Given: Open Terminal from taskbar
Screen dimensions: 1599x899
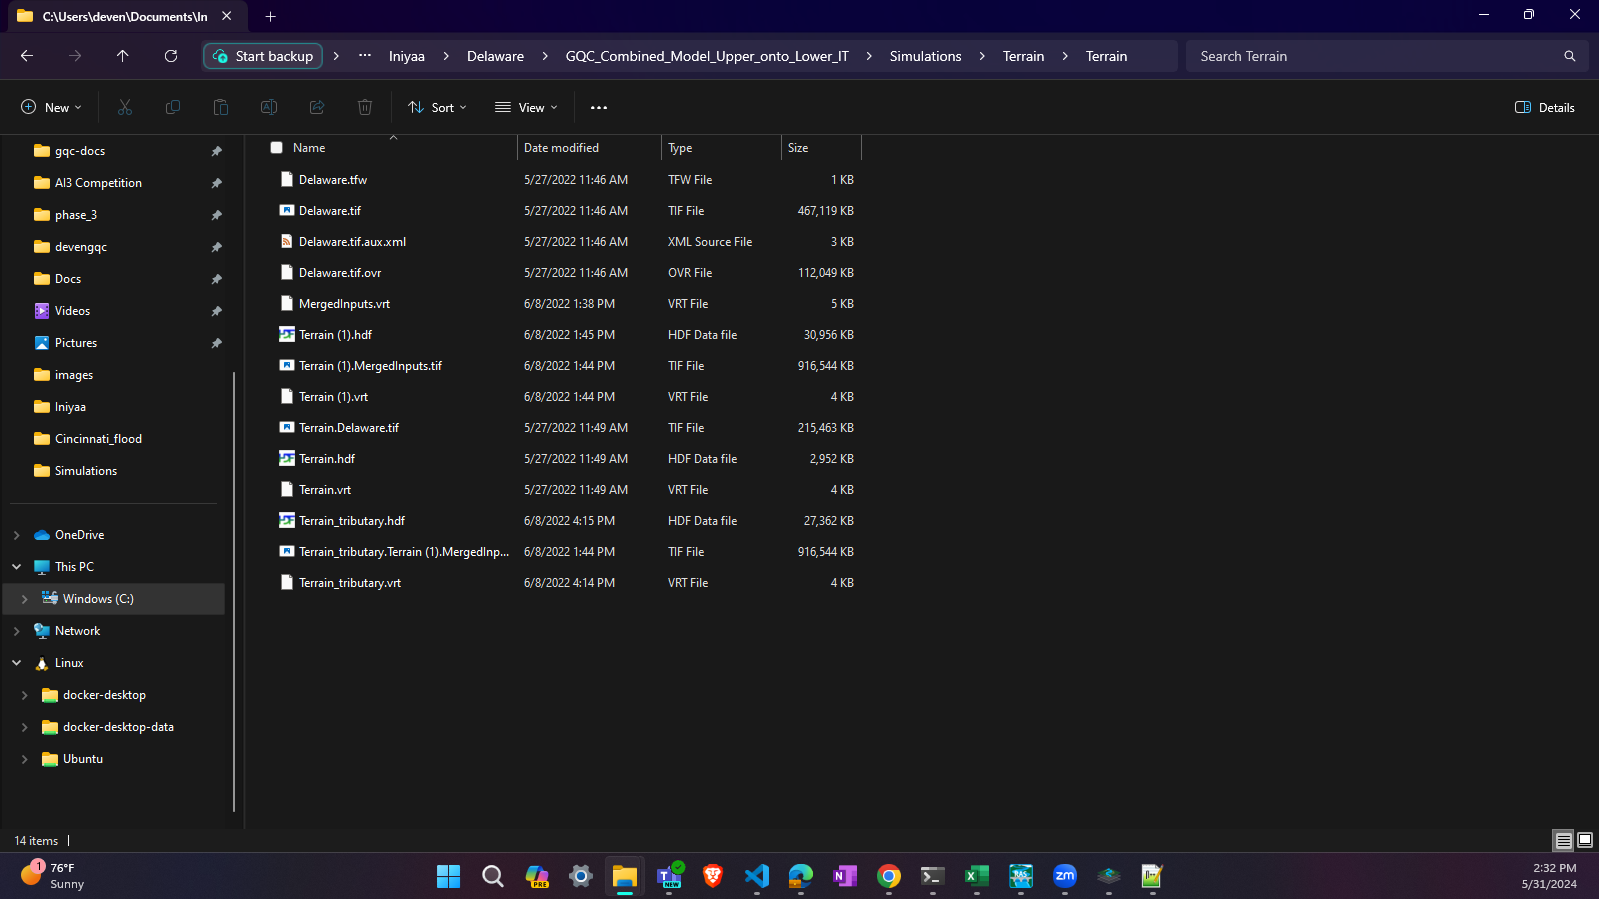Looking at the screenshot, I should point(933,876).
